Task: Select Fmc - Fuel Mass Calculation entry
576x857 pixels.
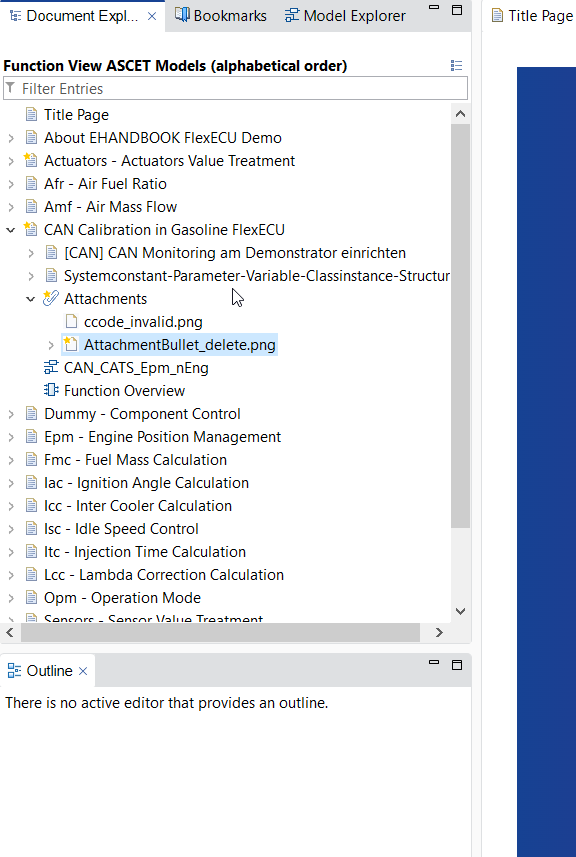Action: [136, 460]
